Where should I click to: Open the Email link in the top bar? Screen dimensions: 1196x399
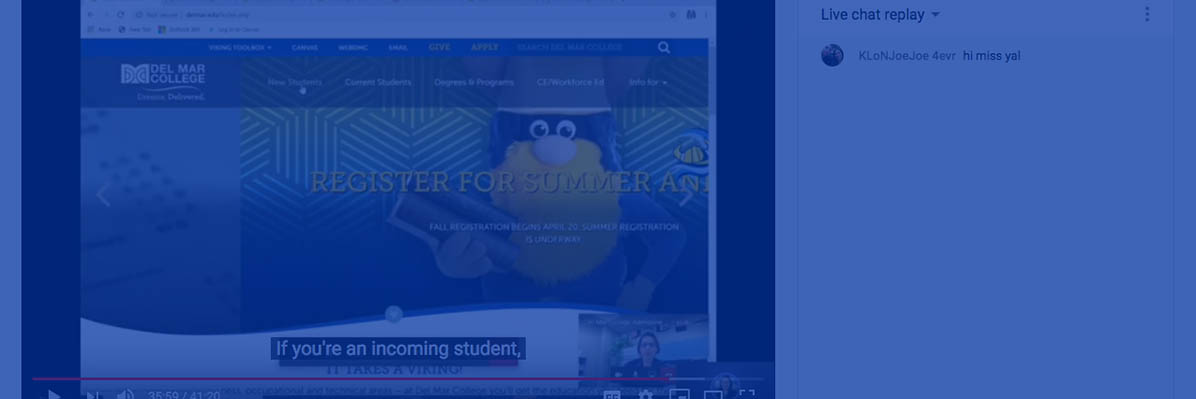(398, 47)
